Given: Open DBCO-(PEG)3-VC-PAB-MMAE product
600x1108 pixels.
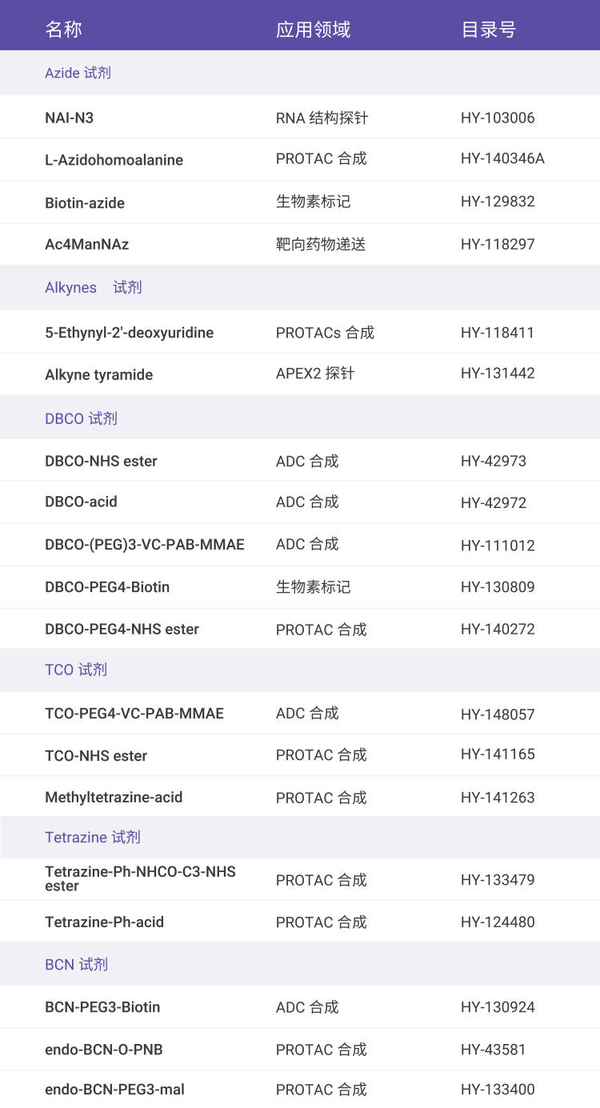Looking at the screenshot, I should (145, 544).
